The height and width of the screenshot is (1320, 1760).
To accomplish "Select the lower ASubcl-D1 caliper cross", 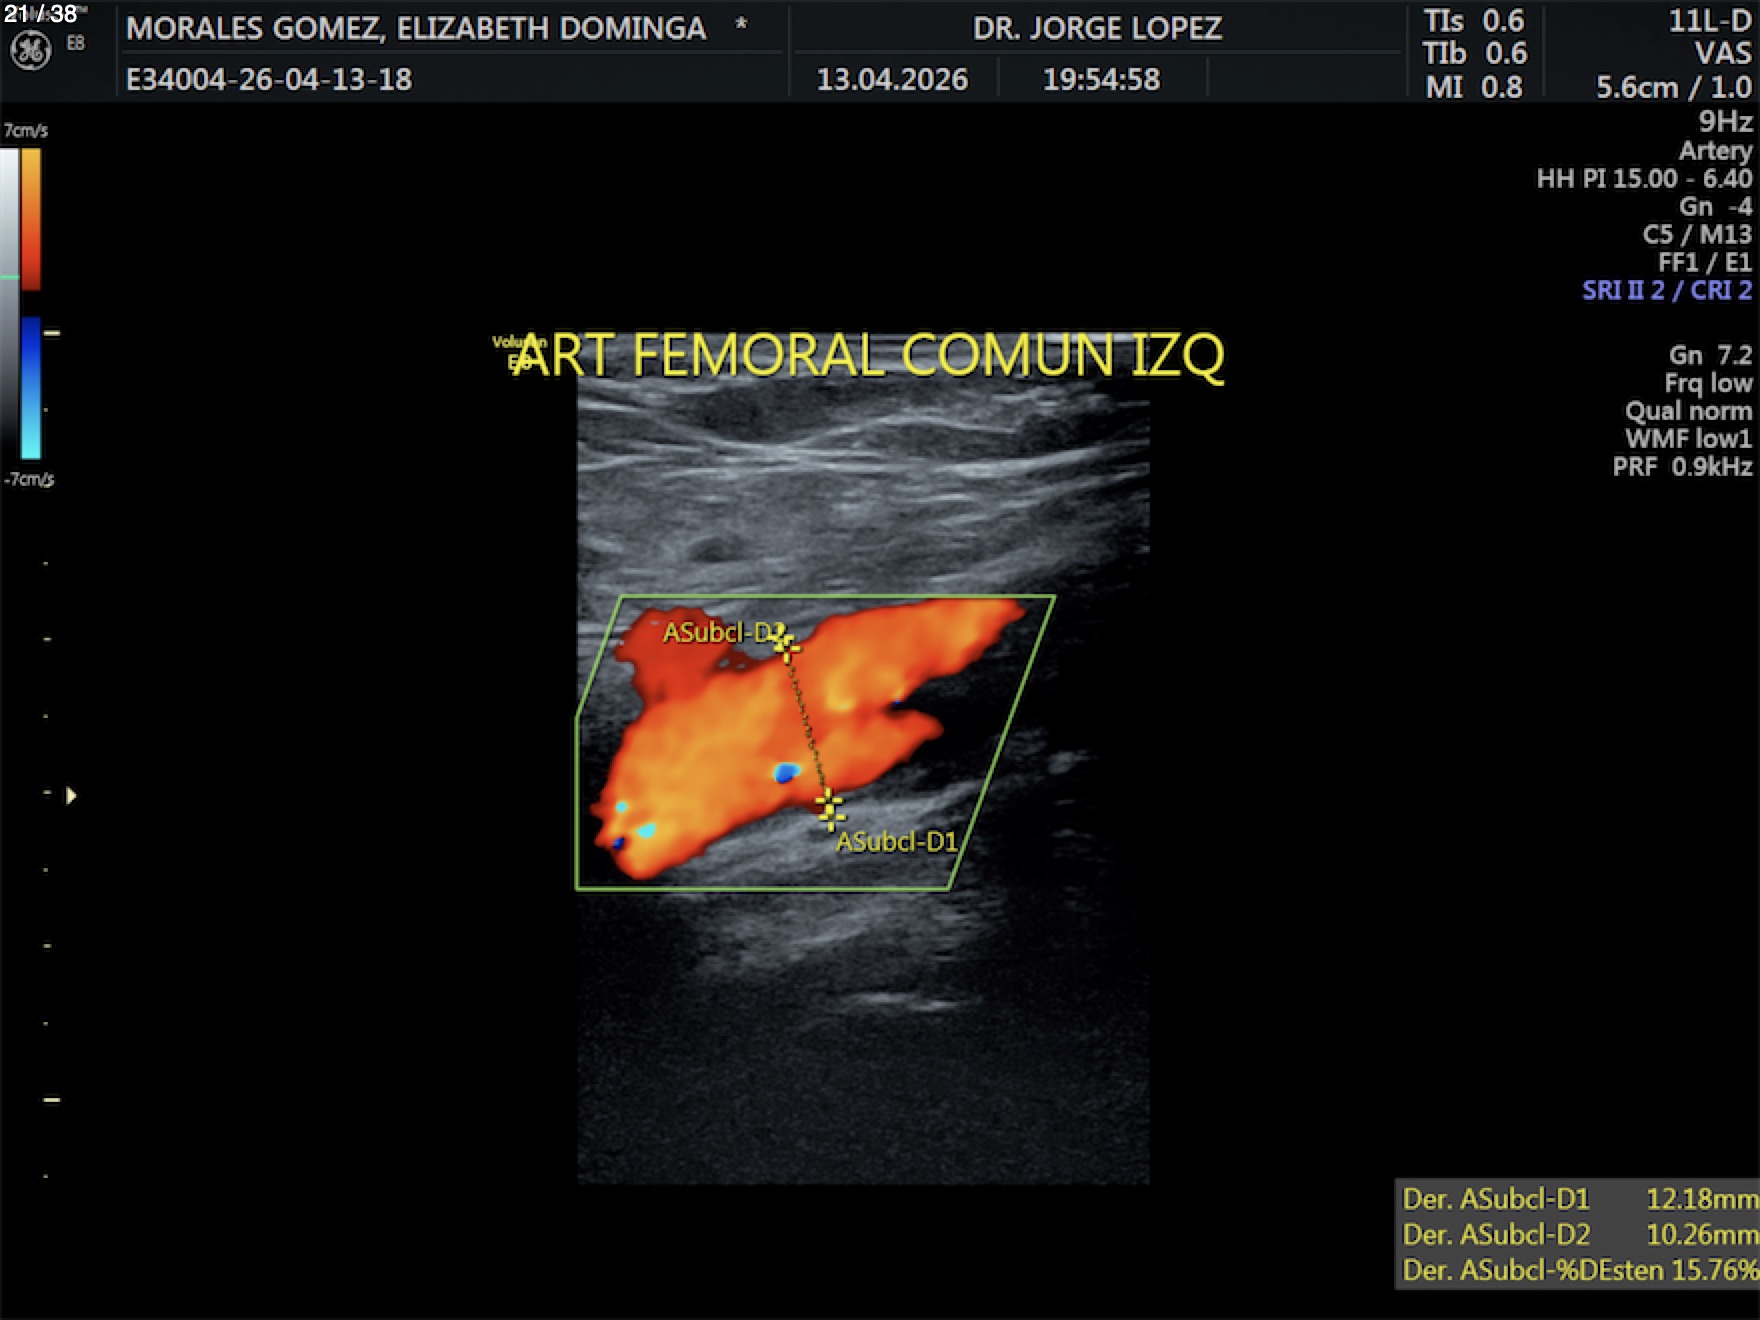I will point(829,807).
